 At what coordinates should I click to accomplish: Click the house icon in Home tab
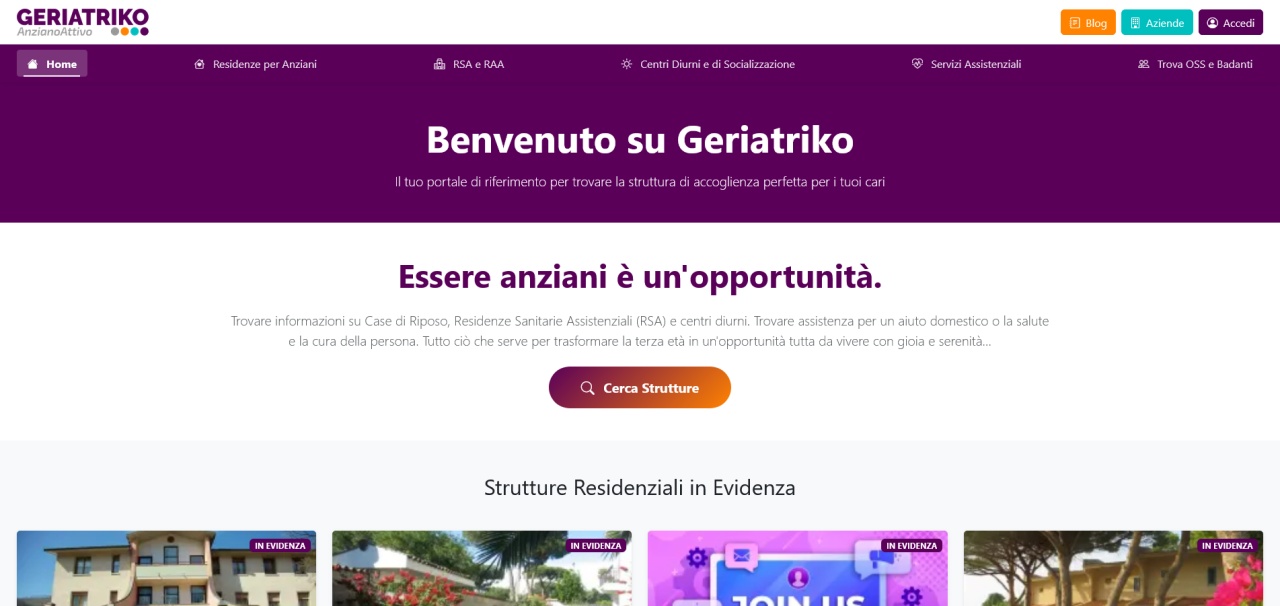(x=32, y=64)
